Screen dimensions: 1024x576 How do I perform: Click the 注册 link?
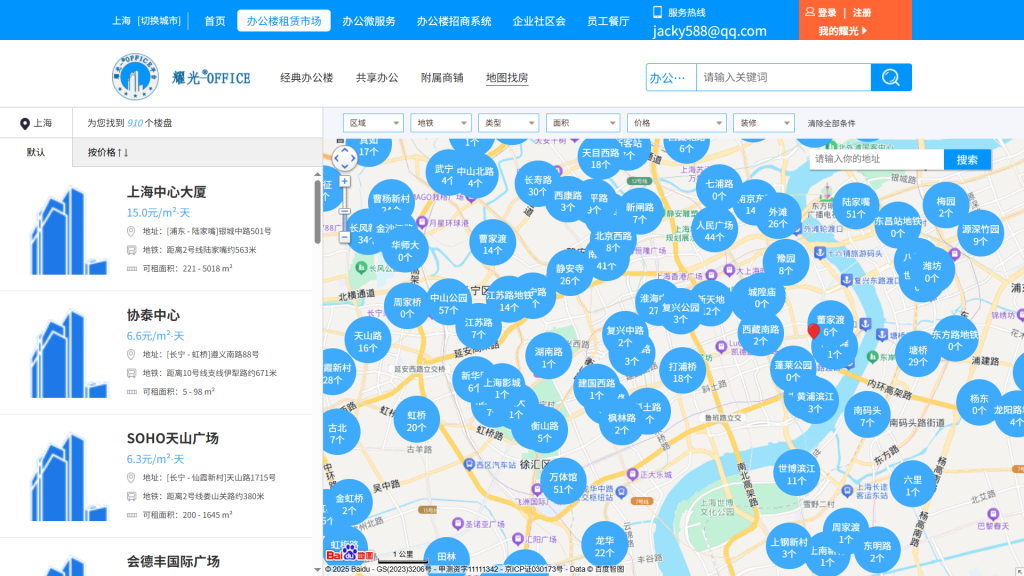pyautogui.click(x=862, y=12)
